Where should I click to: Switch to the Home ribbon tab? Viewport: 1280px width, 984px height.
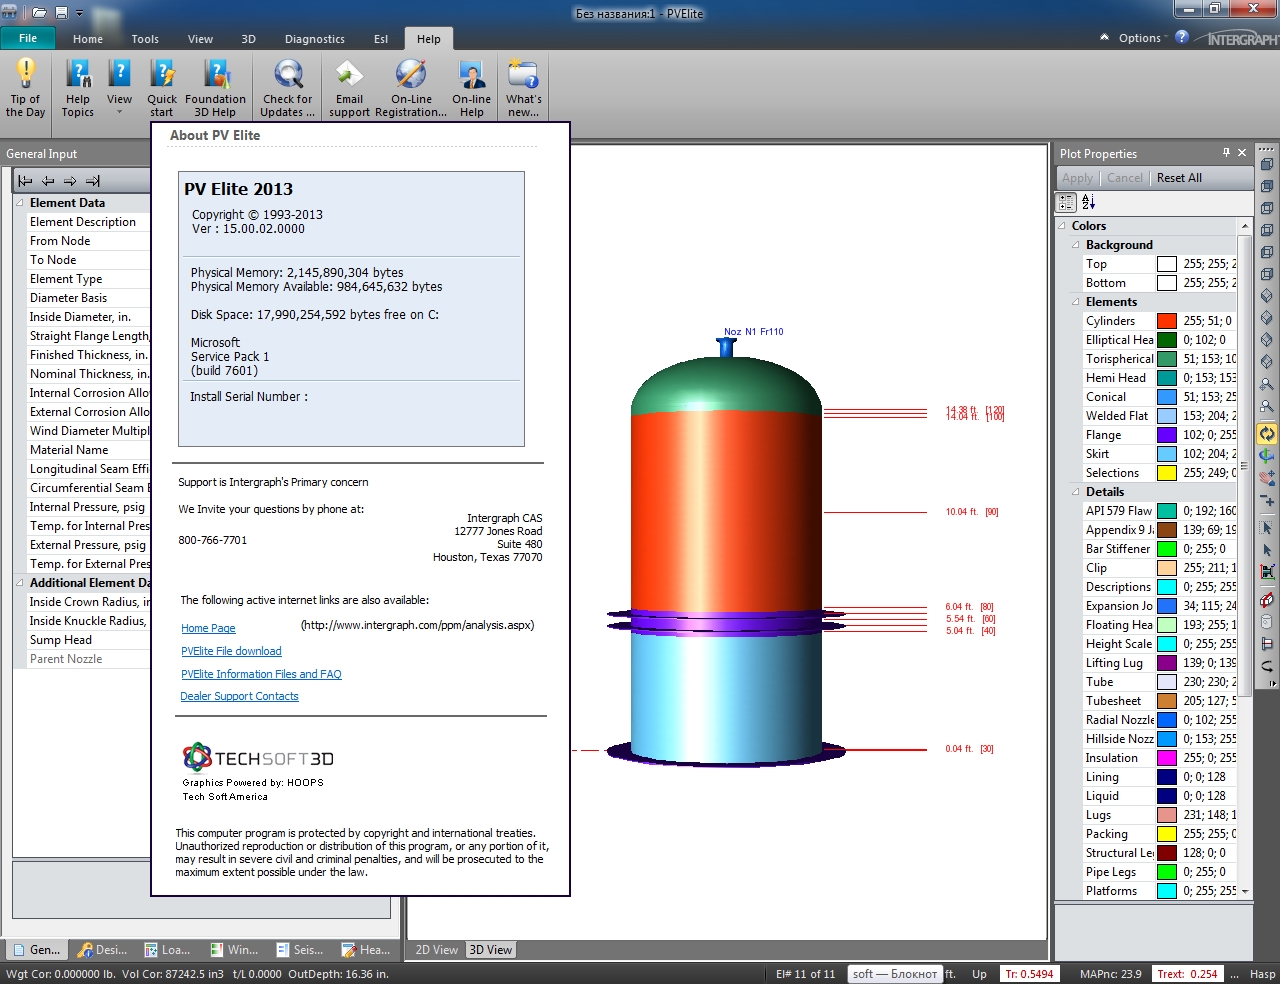pos(88,39)
